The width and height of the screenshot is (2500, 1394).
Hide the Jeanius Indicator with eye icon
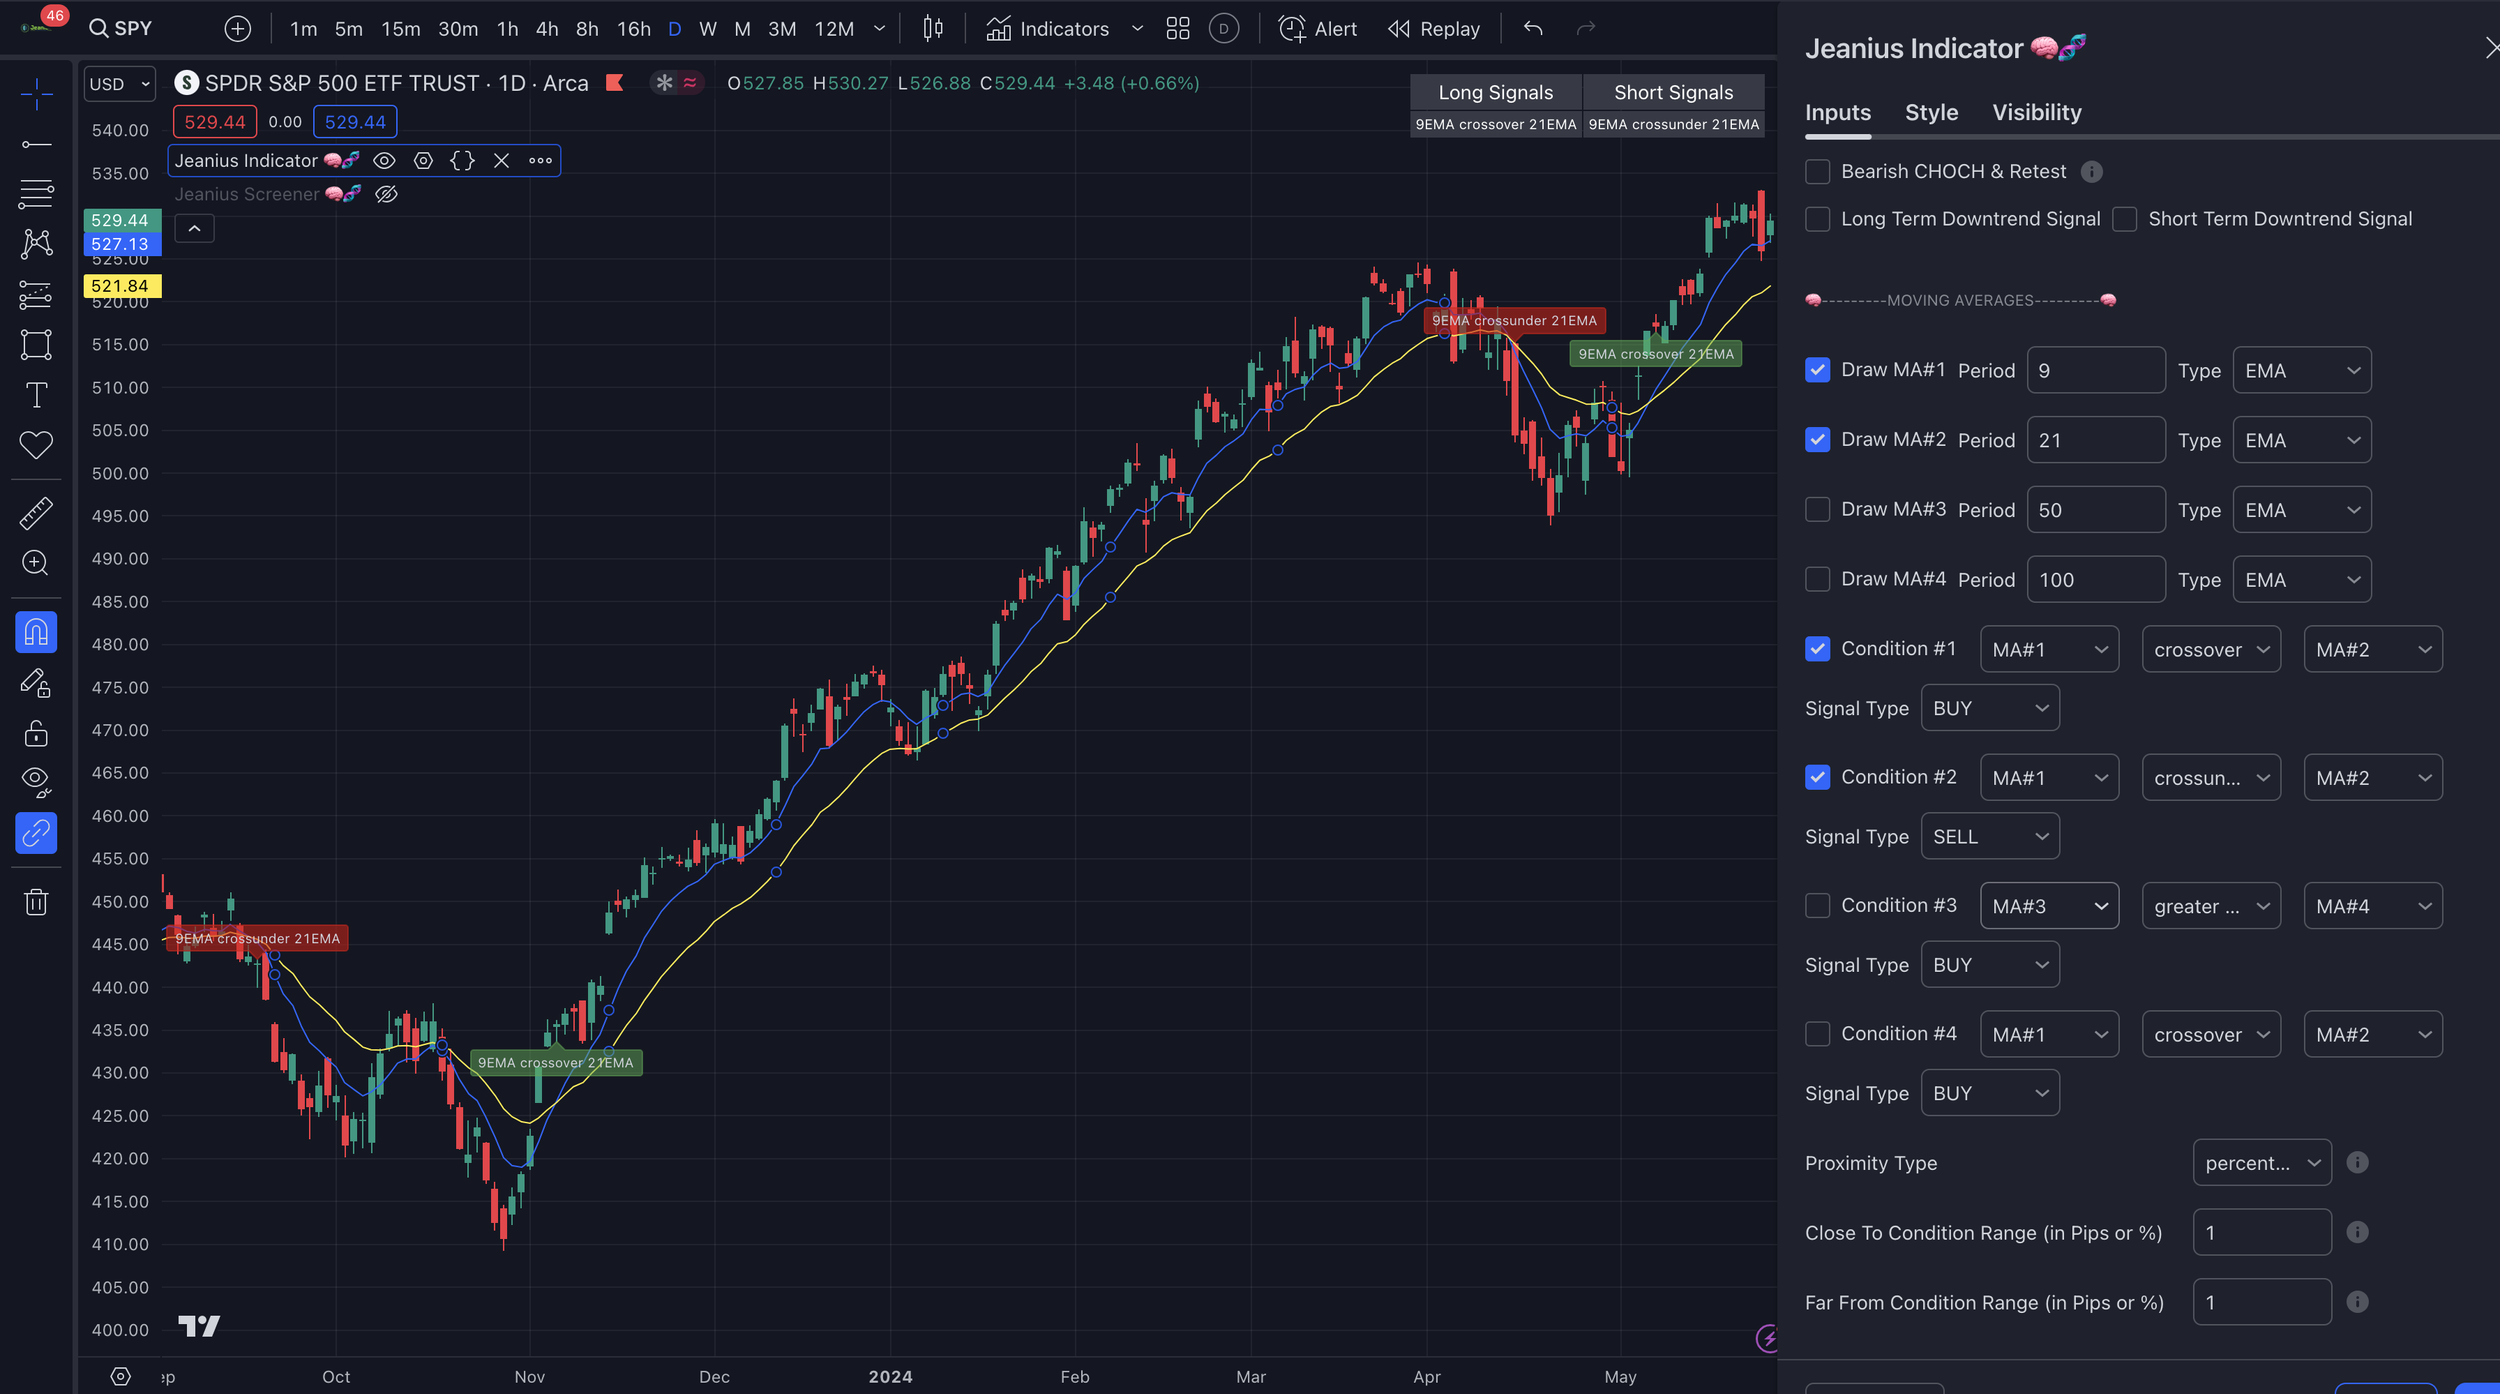tap(384, 161)
